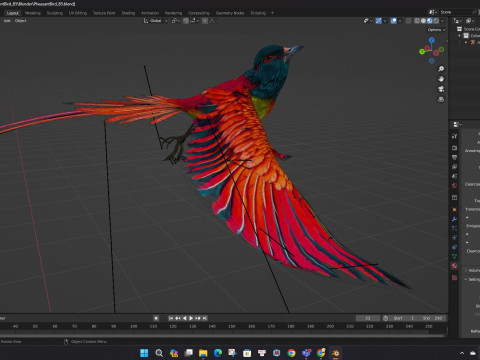Viewport: 480px width, 360px height.
Task: Open the viewport shading options dropdown
Action: (443, 21)
